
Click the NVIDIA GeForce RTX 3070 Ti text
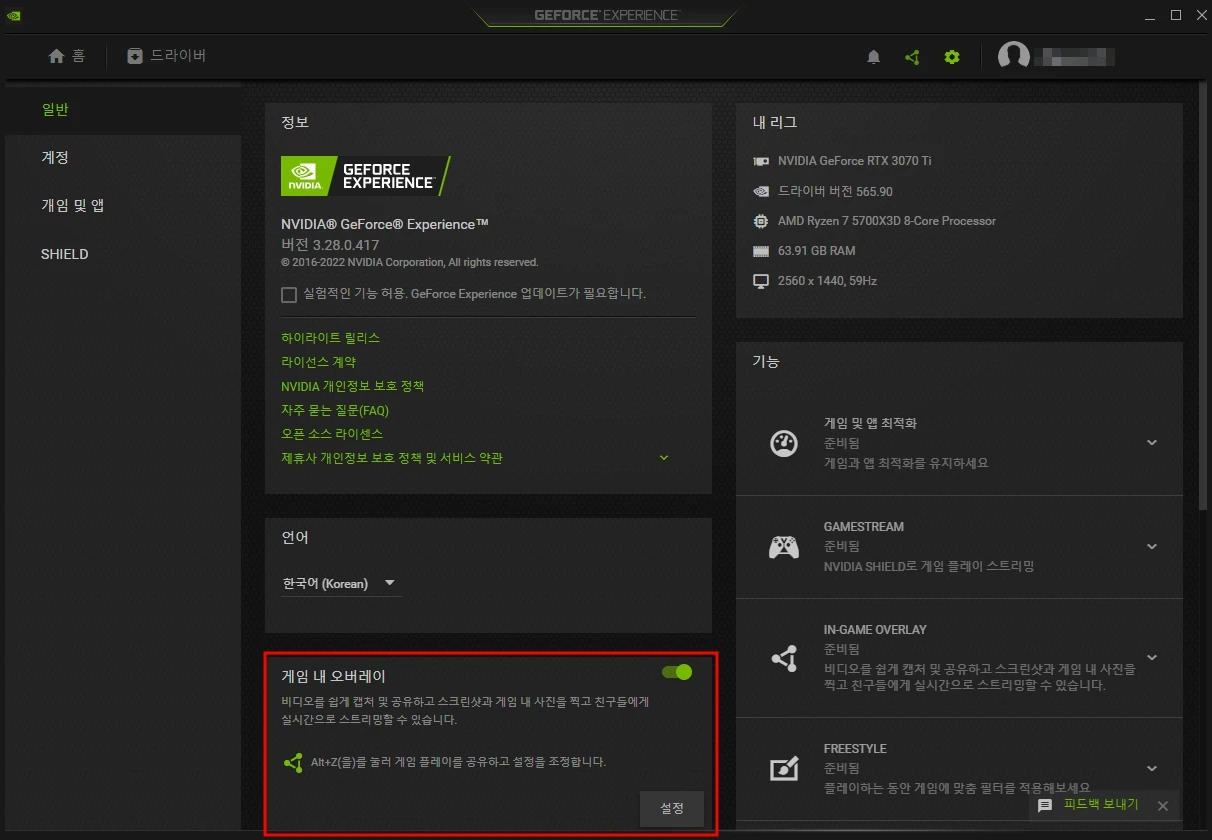pyautogui.click(x=855, y=161)
